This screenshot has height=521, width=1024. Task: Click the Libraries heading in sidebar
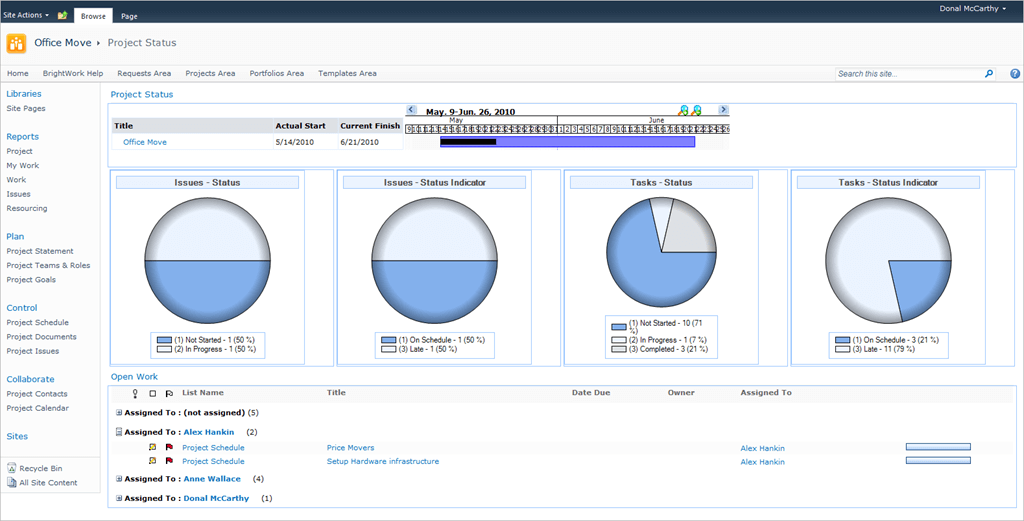(x=24, y=94)
